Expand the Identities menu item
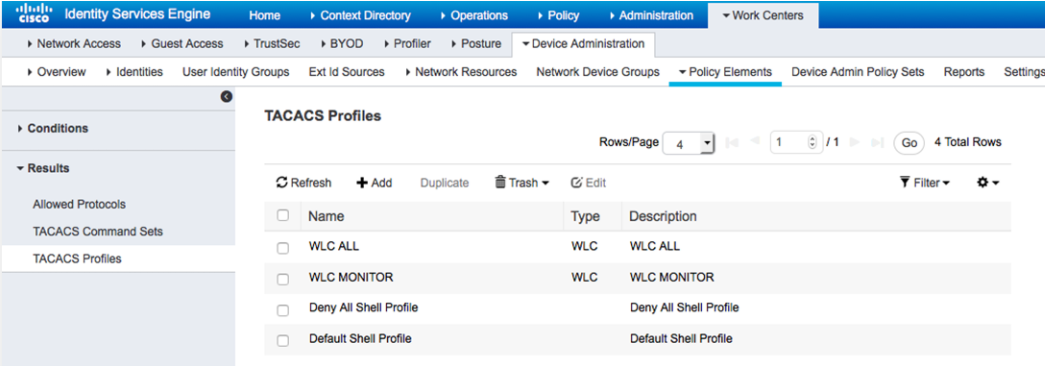The width and height of the screenshot is (1045, 366). (x=134, y=71)
